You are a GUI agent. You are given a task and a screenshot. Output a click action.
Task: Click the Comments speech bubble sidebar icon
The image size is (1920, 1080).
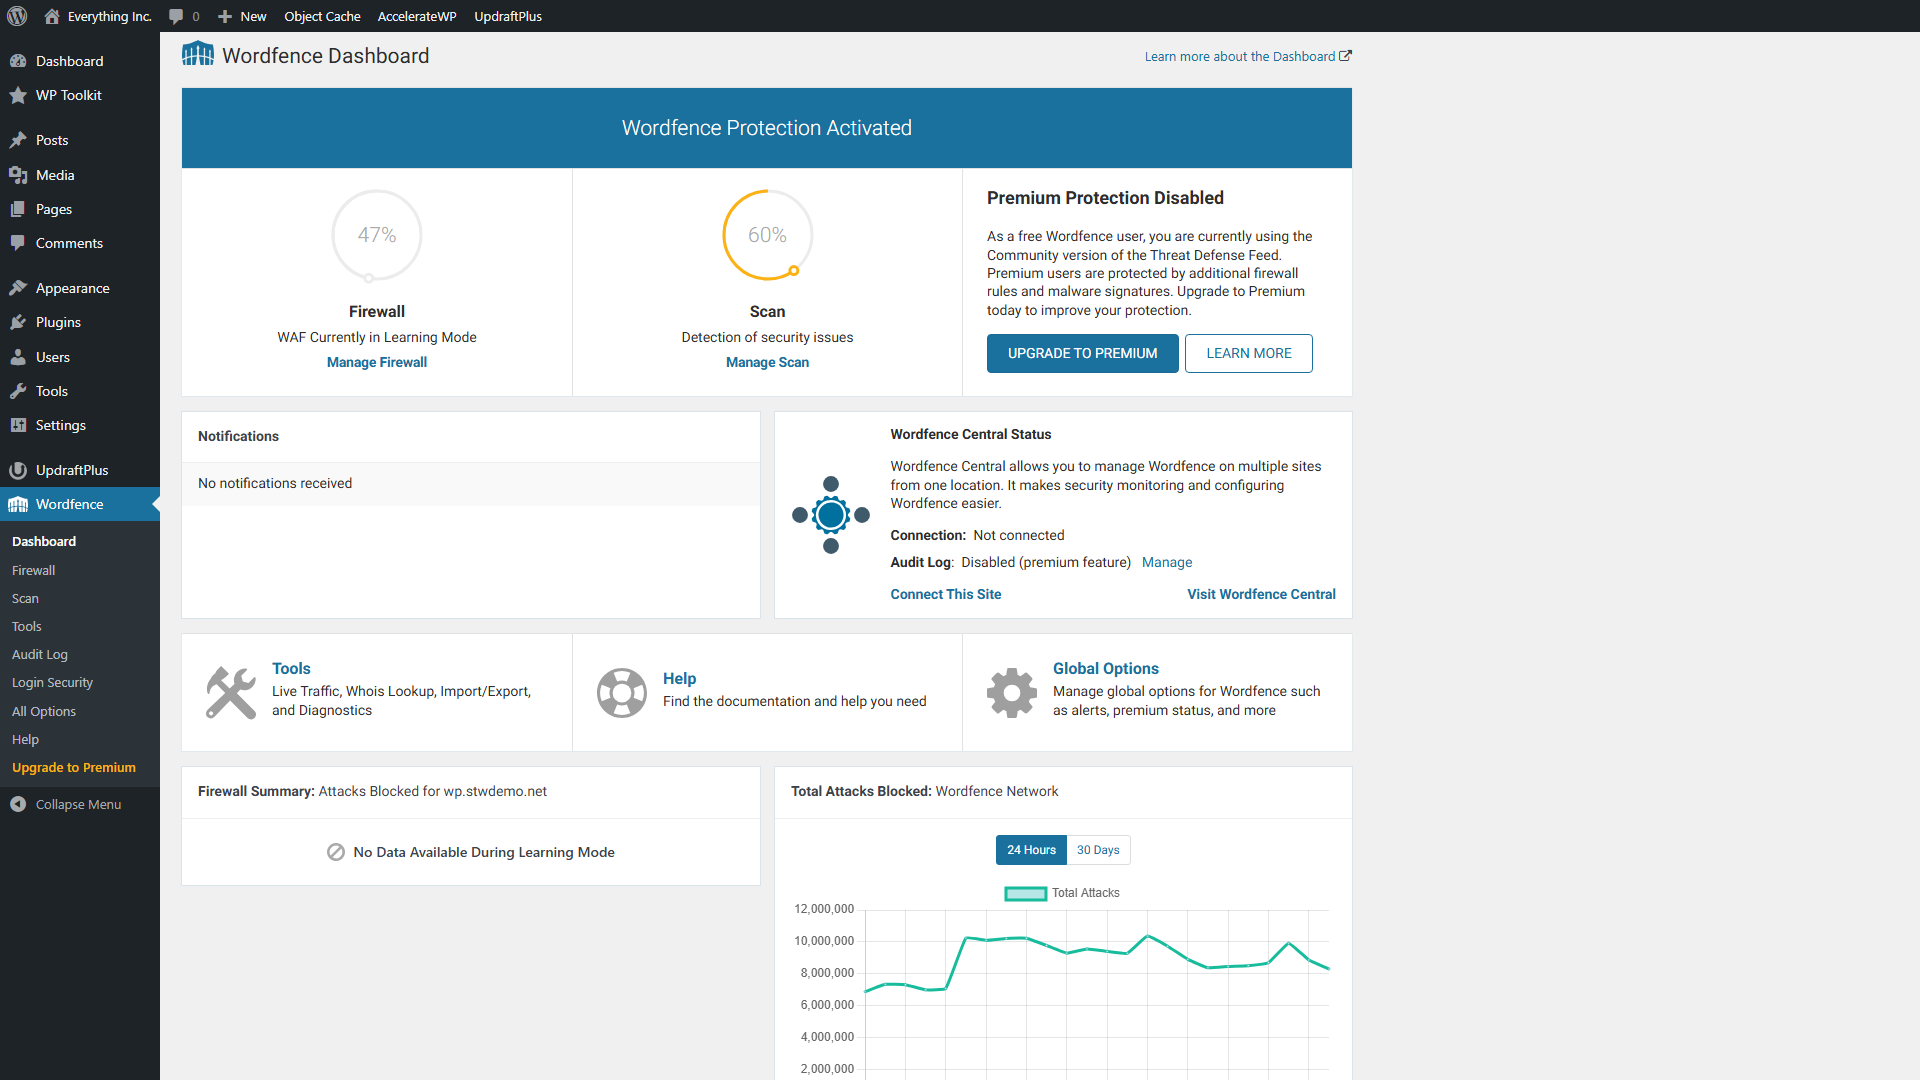pyautogui.click(x=18, y=243)
